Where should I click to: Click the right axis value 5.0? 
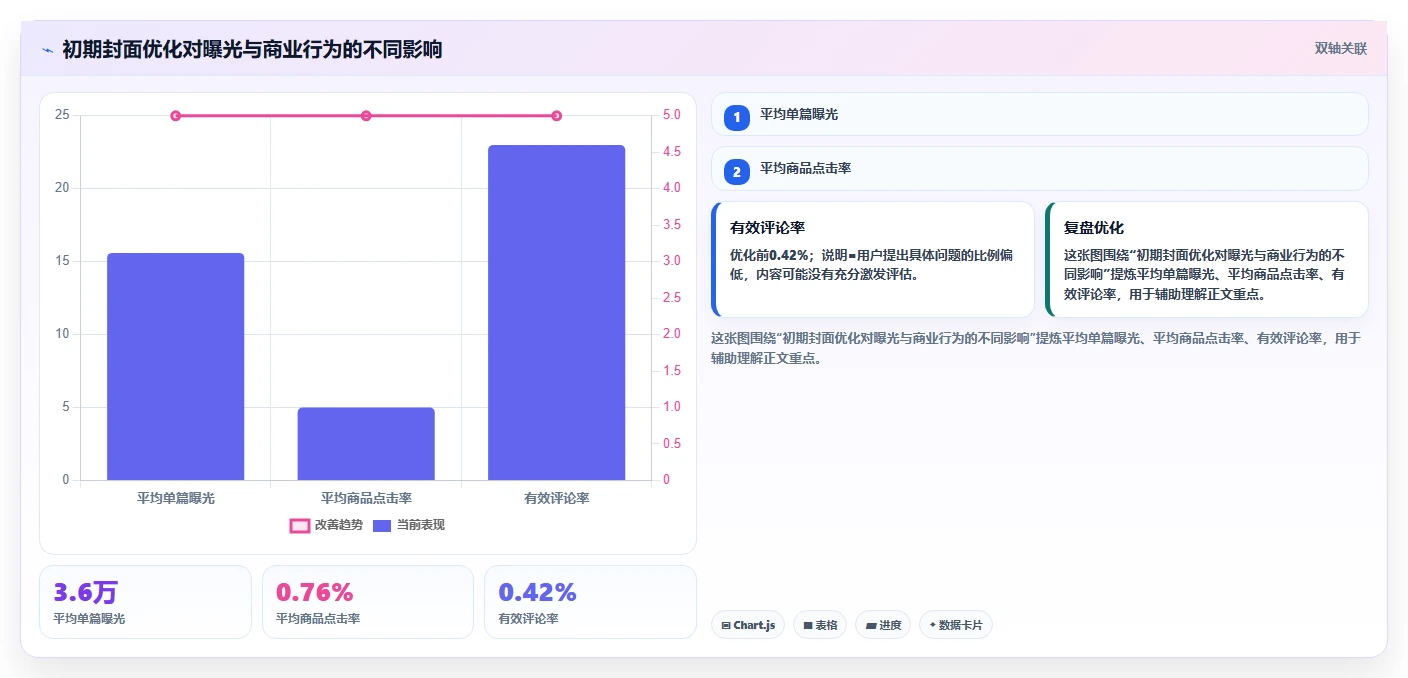pyautogui.click(x=672, y=115)
